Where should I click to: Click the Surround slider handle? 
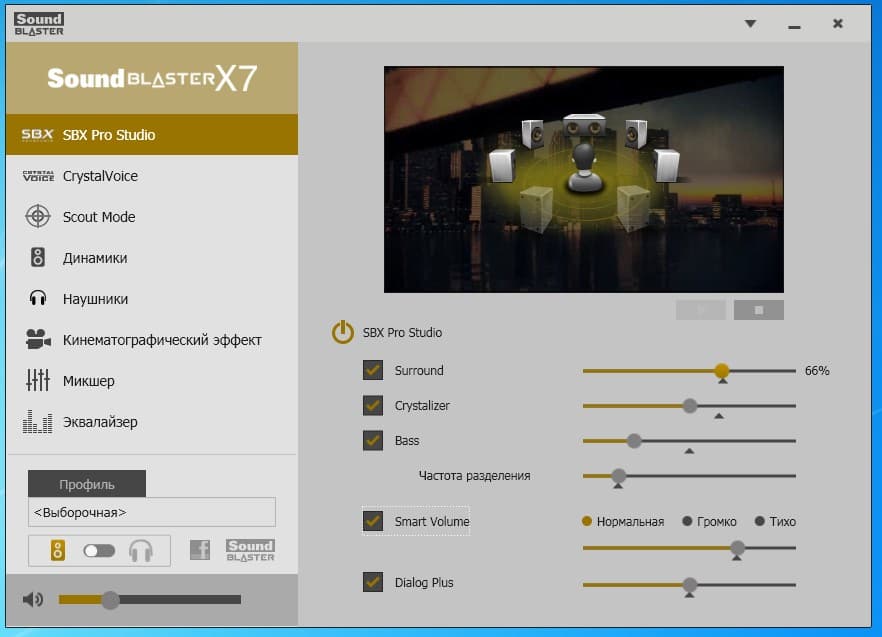click(722, 370)
